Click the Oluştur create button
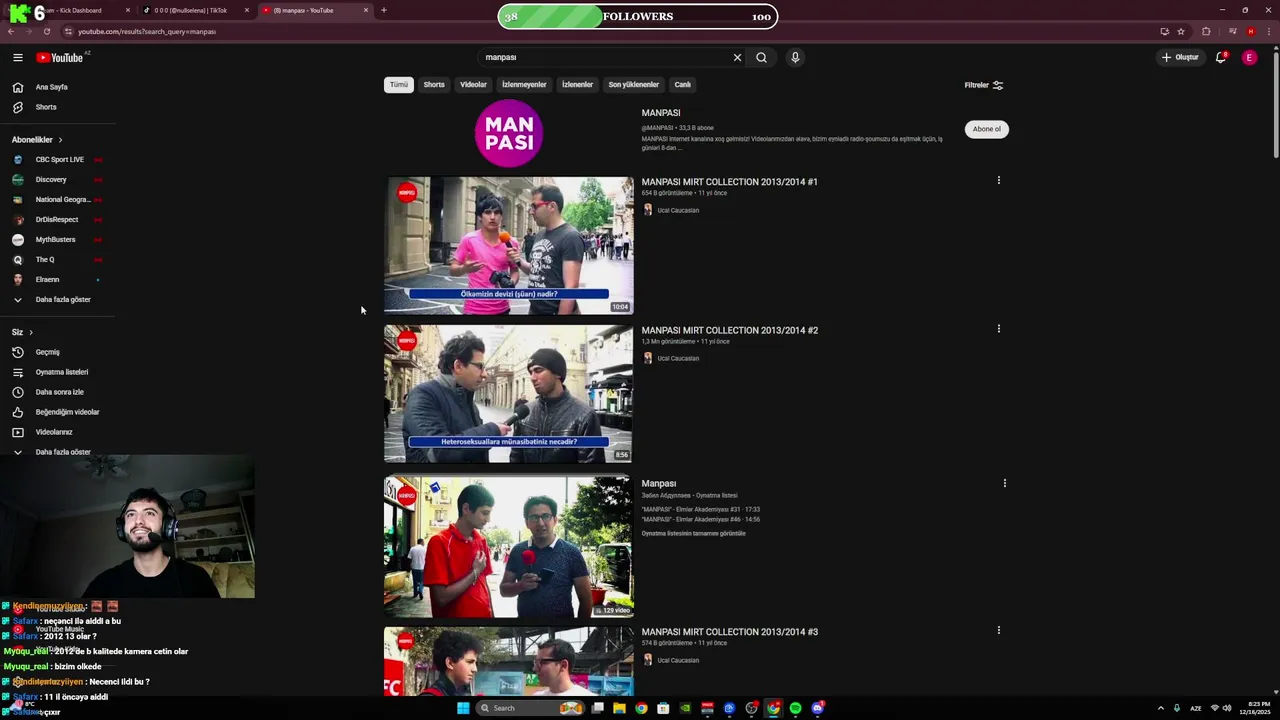1280x720 pixels. pyautogui.click(x=1180, y=57)
